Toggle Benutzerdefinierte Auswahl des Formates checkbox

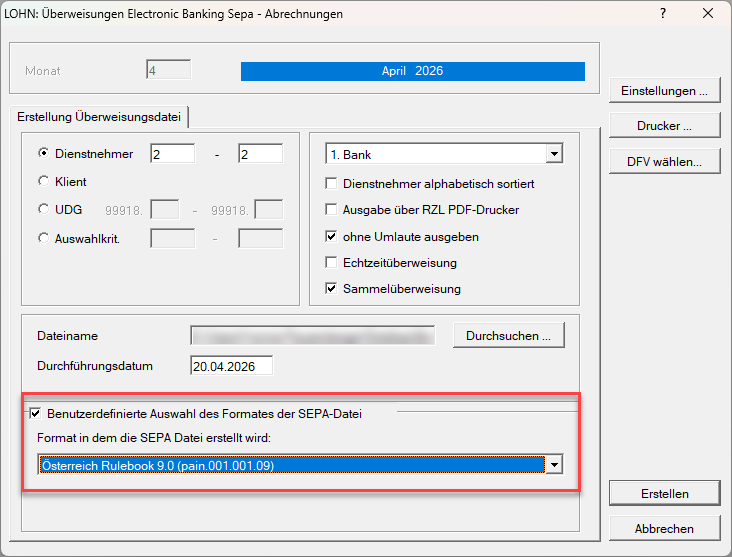pos(36,413)
